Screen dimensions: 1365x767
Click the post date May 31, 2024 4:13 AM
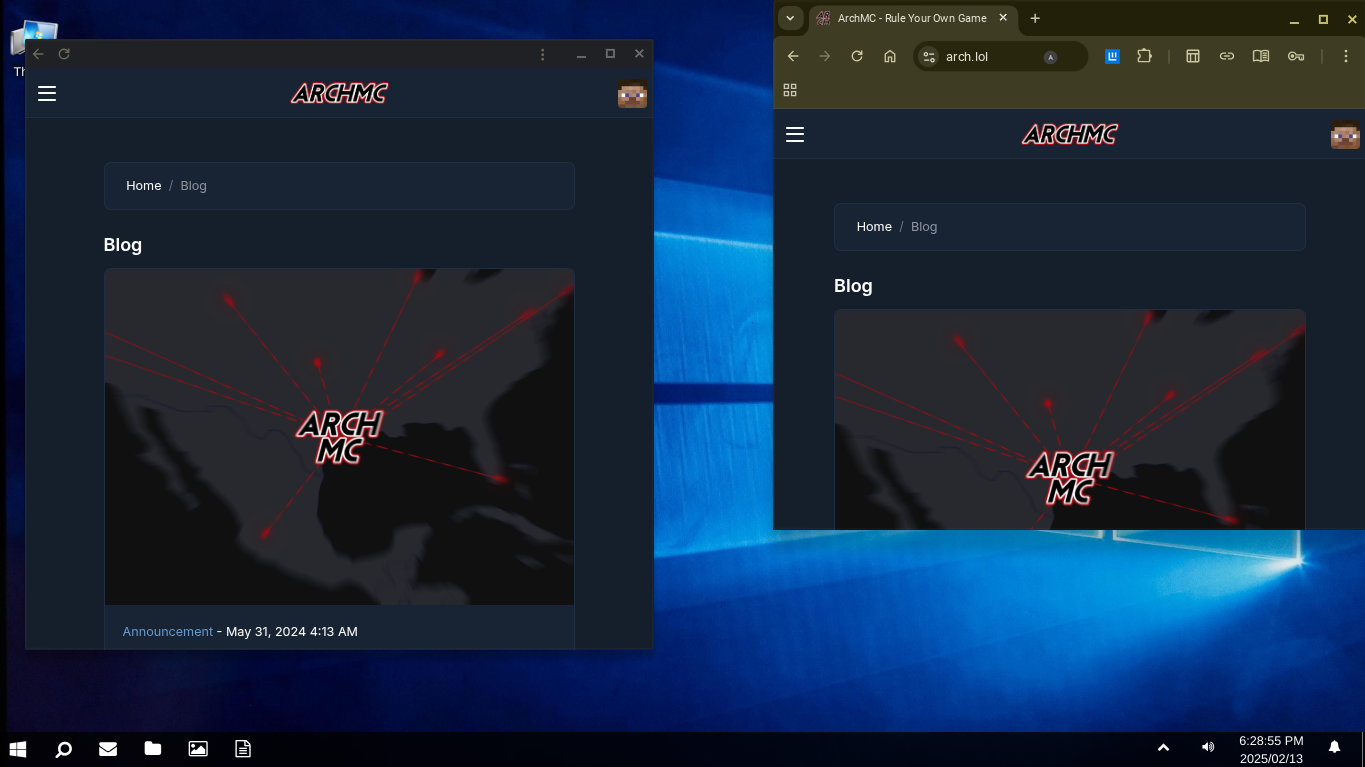click(x=292, y=632)
